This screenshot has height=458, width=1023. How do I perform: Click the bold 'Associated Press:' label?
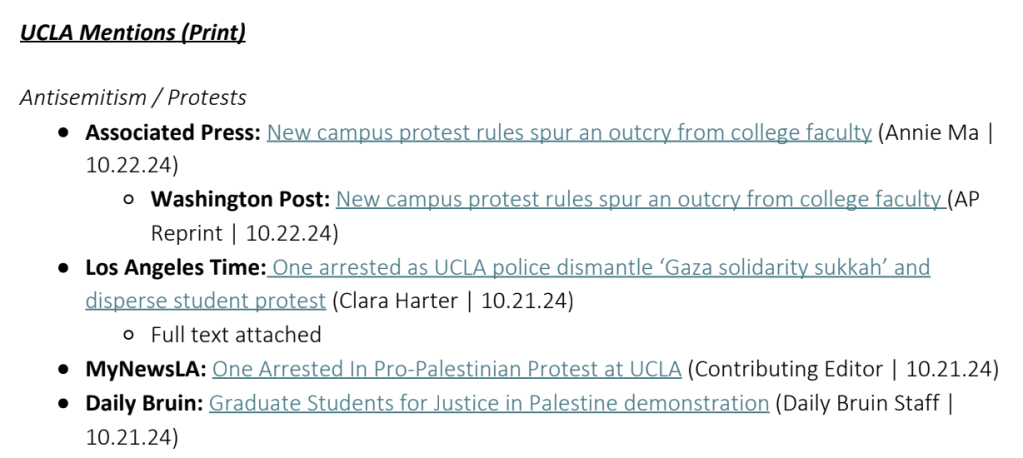(x=173, y=133)
